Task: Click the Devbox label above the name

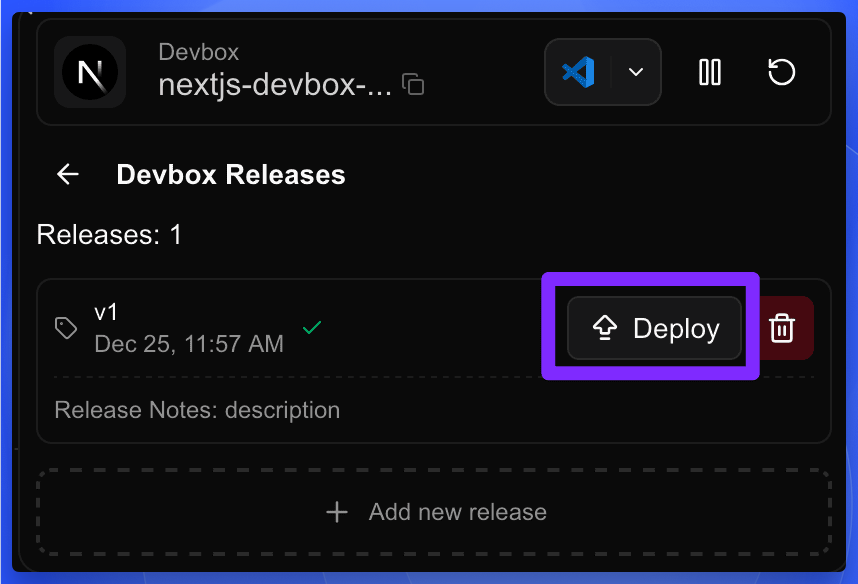Action: click(199, 53)
